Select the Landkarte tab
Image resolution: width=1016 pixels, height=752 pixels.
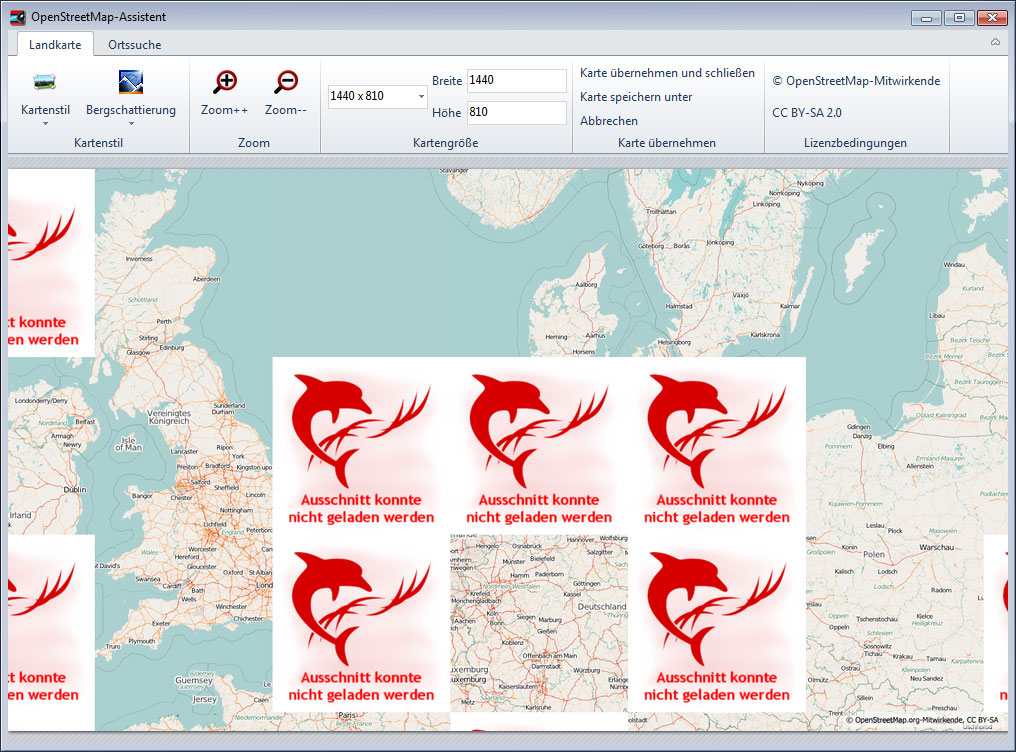click(x=55, y=44)
